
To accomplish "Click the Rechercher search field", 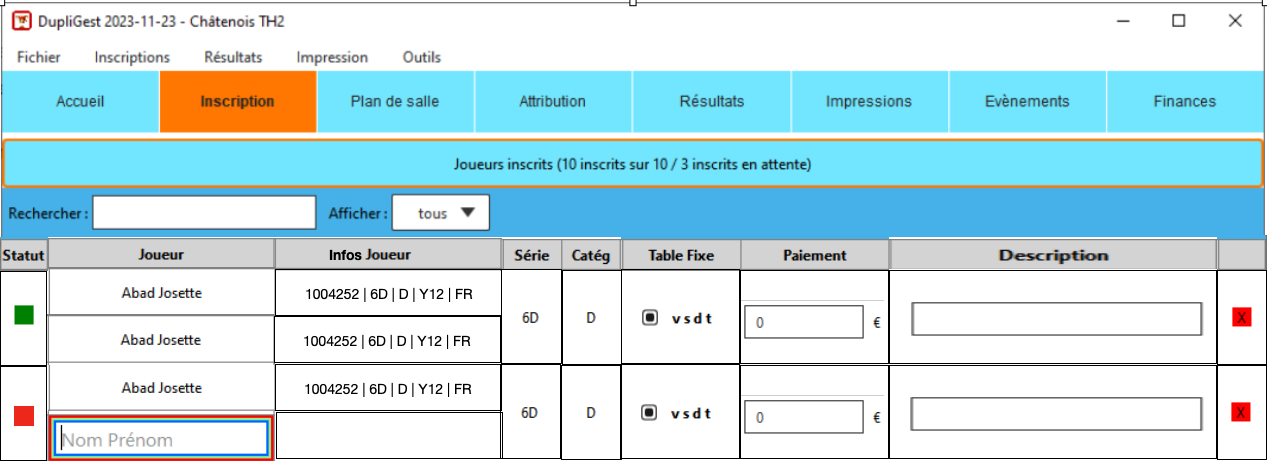I will click(x=204, y=213).
